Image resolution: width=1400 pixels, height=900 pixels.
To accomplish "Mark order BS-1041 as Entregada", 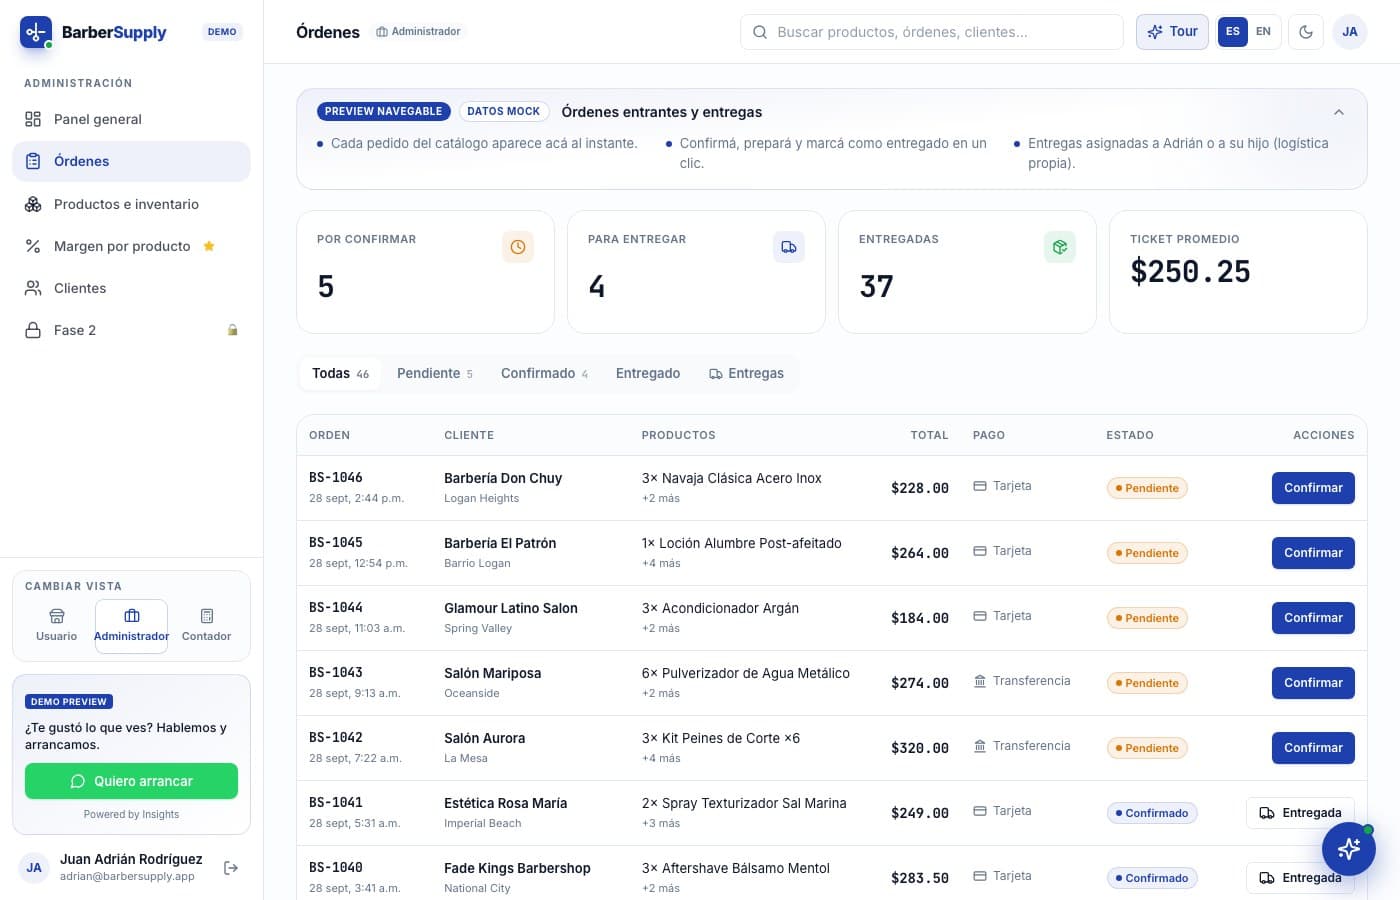I will tap(1300, 813).
